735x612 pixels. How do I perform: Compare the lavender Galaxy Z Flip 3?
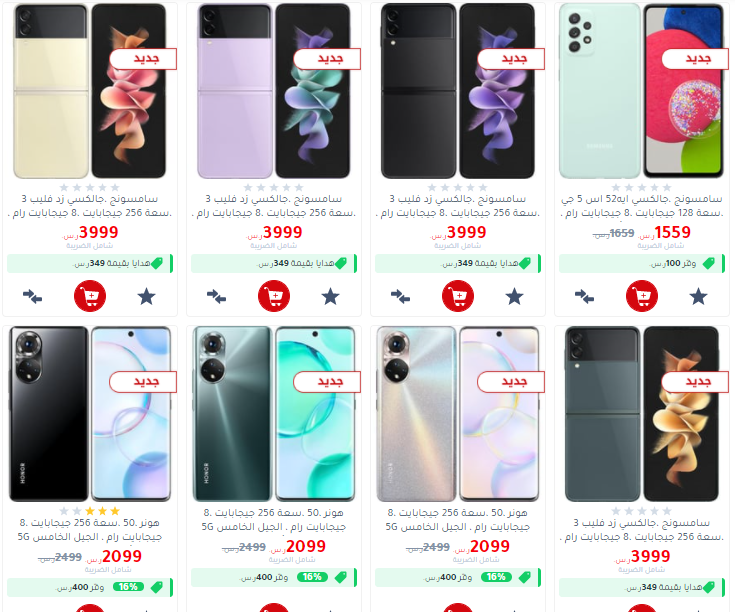click(217, 297)
